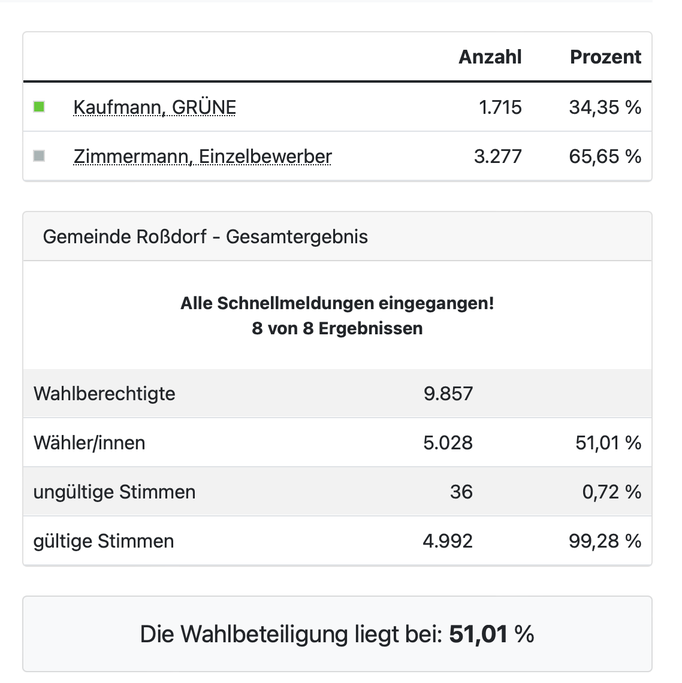Image resolution: width=682 pixels, height=683 pixels.
Task: Click Kaufmann's vote count 1.715
Action: coord(500,107)
